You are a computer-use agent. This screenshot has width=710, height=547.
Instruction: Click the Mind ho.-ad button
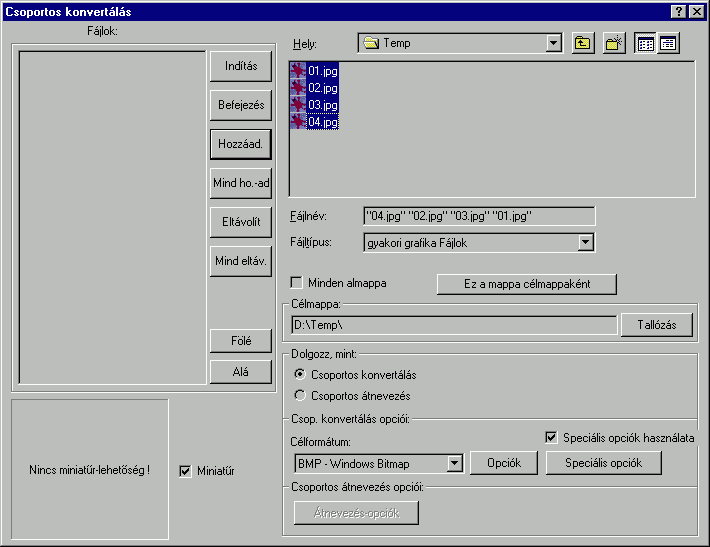tap(241, 183)
